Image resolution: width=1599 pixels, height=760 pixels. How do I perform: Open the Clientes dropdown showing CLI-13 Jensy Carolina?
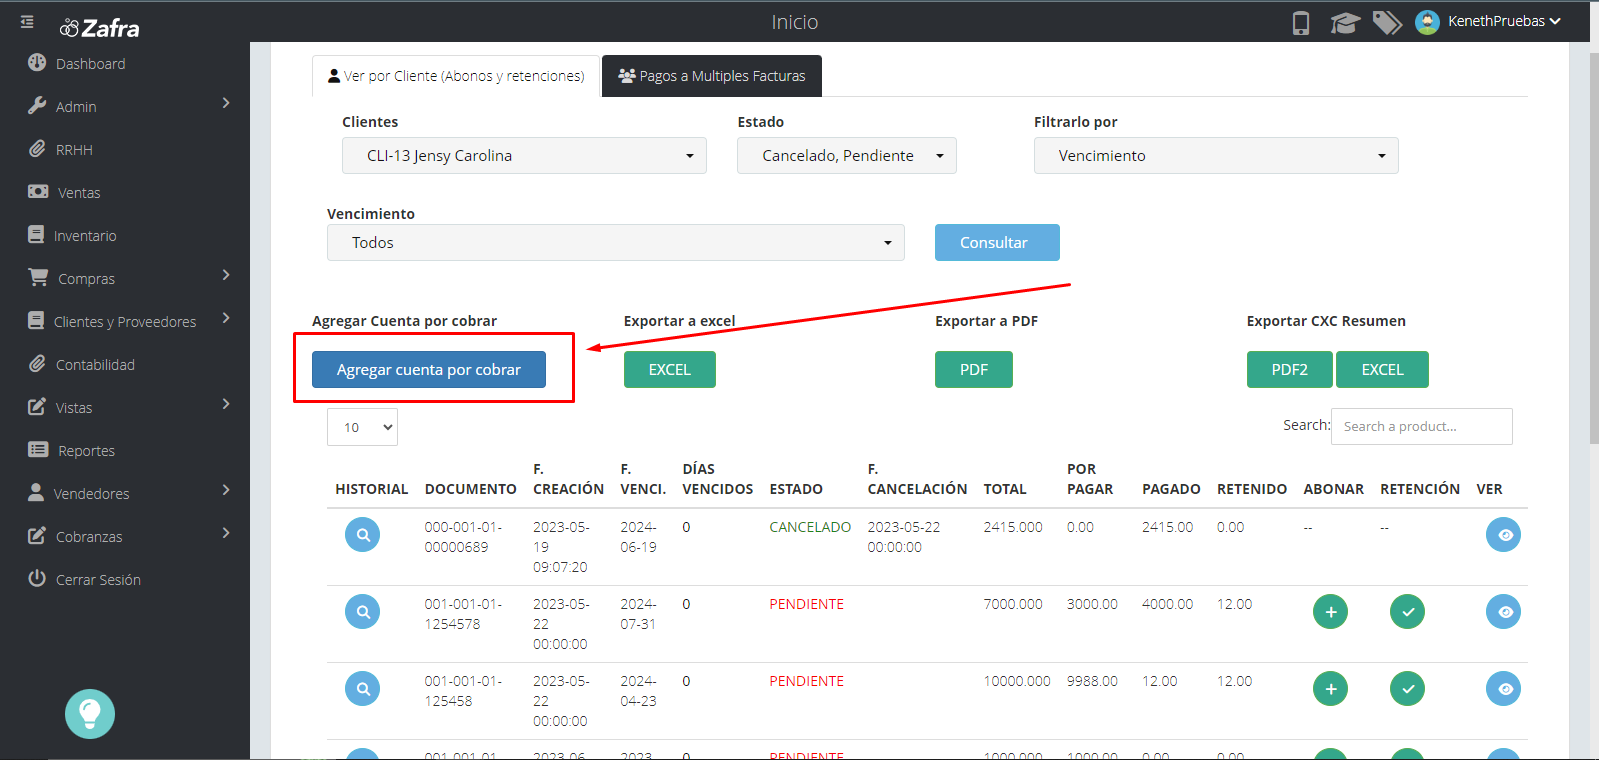click(524, 156)
